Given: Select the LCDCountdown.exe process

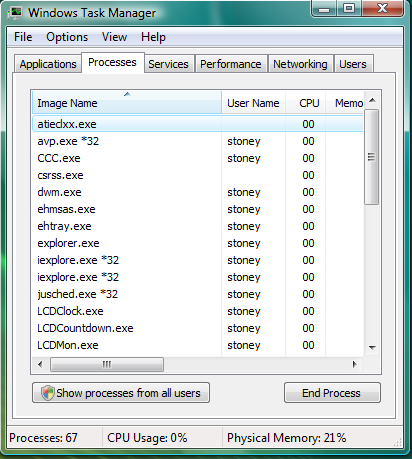Looking at the screenshot, I should (x=198, y=328).
